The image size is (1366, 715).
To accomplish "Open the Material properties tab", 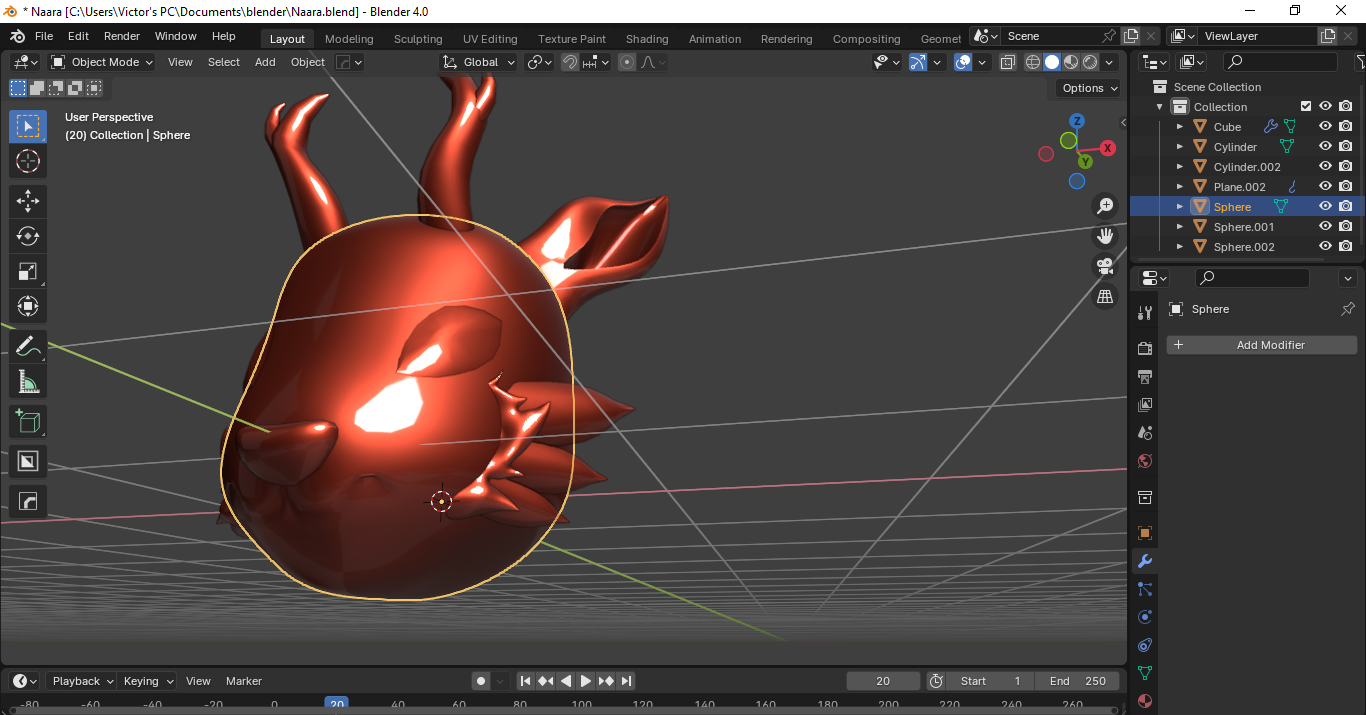I will pyautogui.click(x=1145, y=701).
